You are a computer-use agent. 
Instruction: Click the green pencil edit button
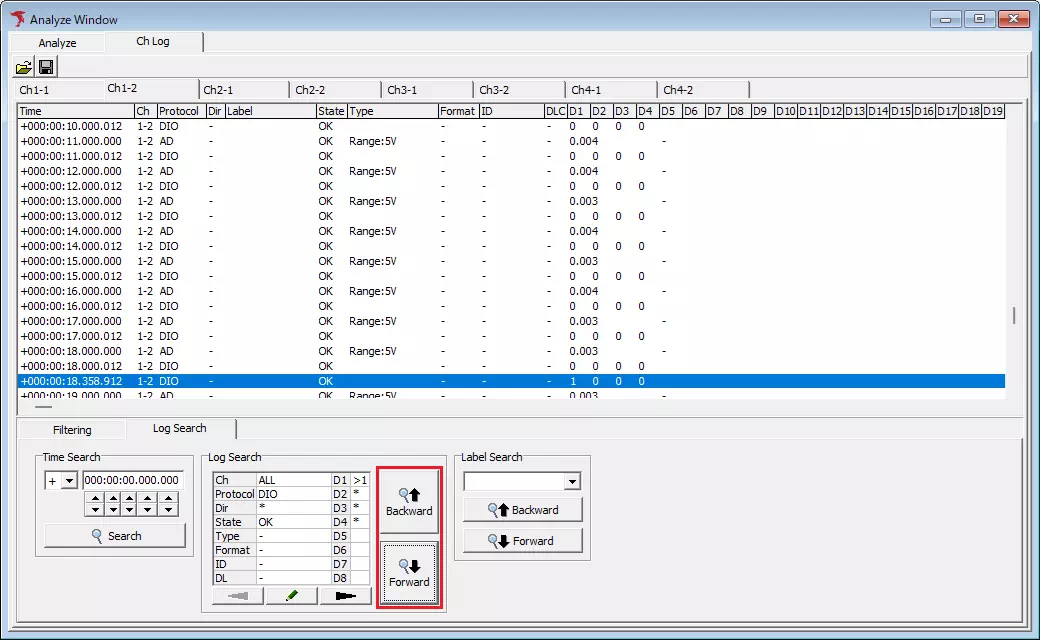(292, 596)
